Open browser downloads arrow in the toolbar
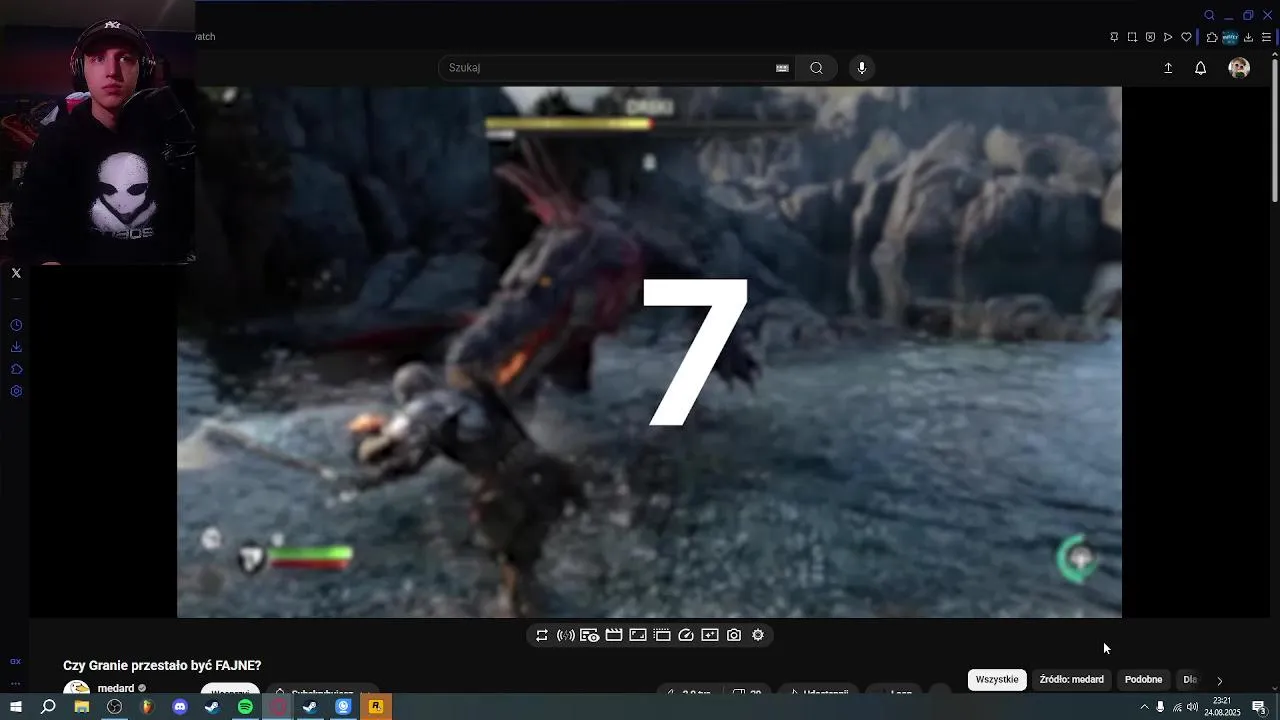The height and width of the screenshot is (720, 1280). 1249,37
